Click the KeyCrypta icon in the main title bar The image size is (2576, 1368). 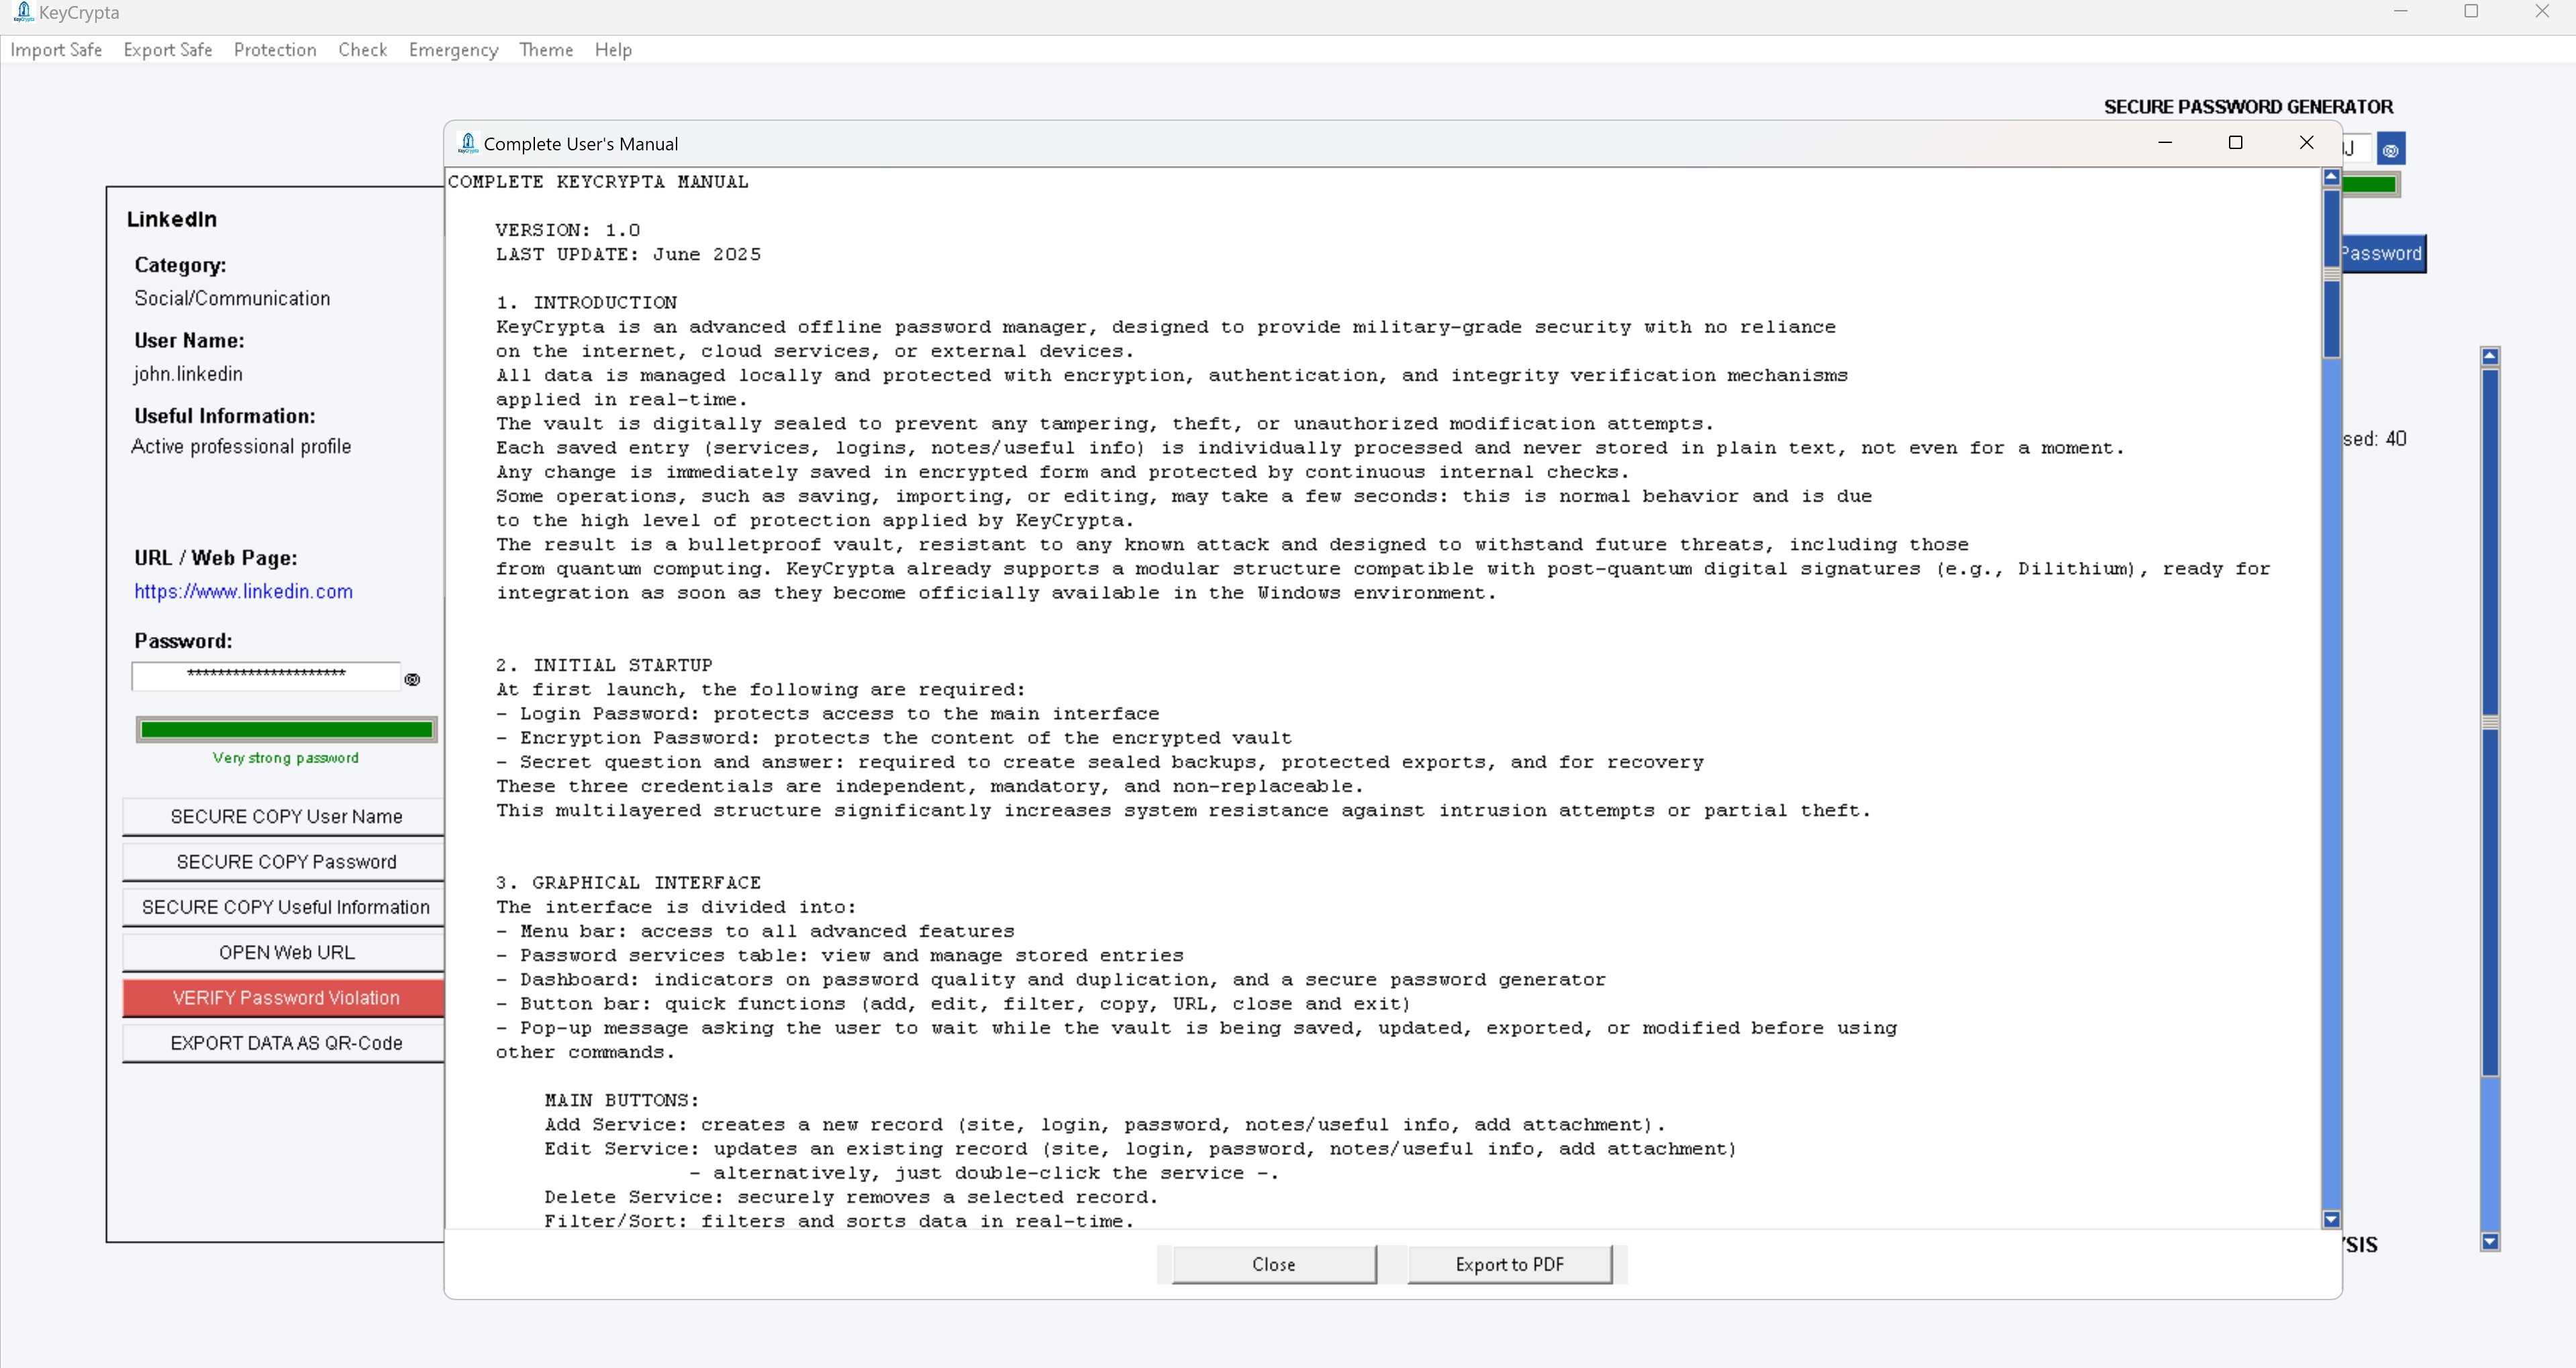(x=25, y=12)
